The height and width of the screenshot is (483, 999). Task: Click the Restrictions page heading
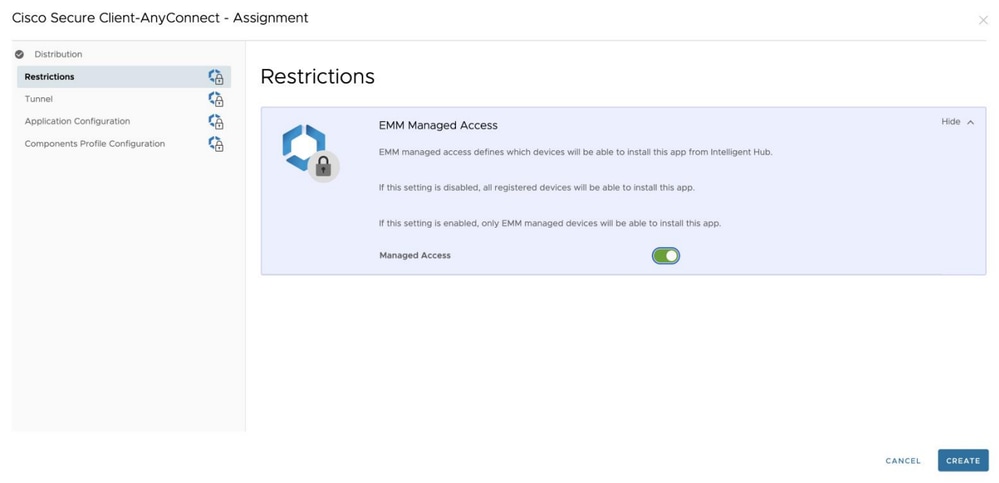(x=317, y=76)
